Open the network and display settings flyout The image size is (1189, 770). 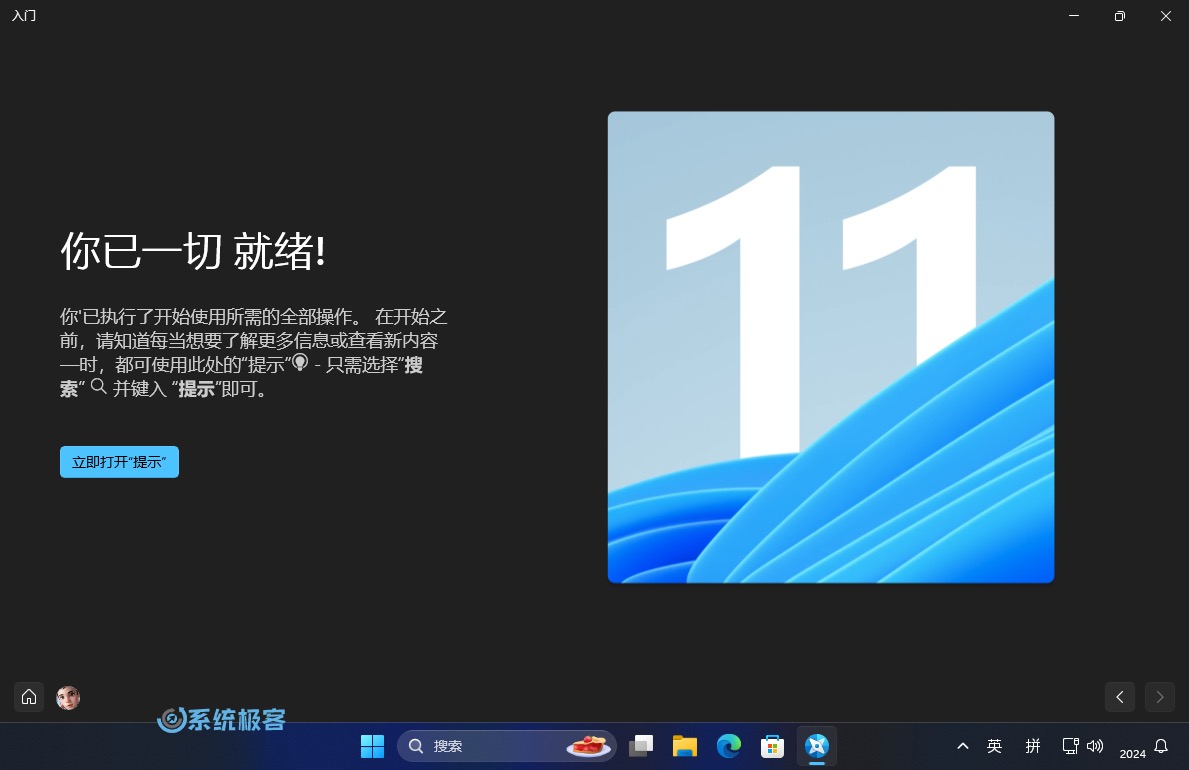coord(1070,746)
